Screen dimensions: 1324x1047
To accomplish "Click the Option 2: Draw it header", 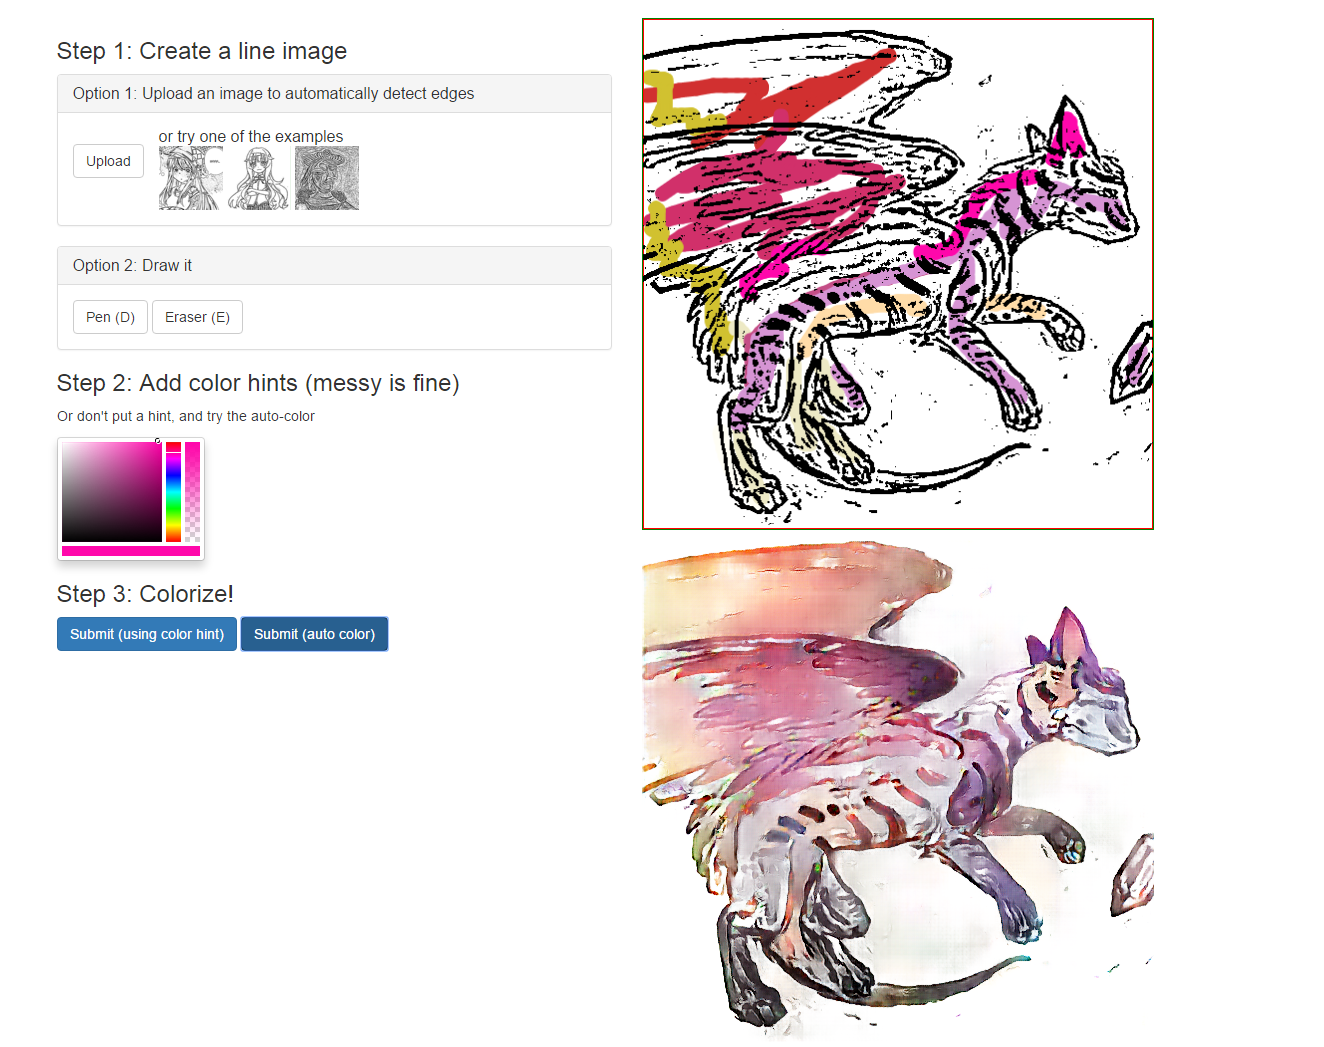I will [x=334, y=266].
